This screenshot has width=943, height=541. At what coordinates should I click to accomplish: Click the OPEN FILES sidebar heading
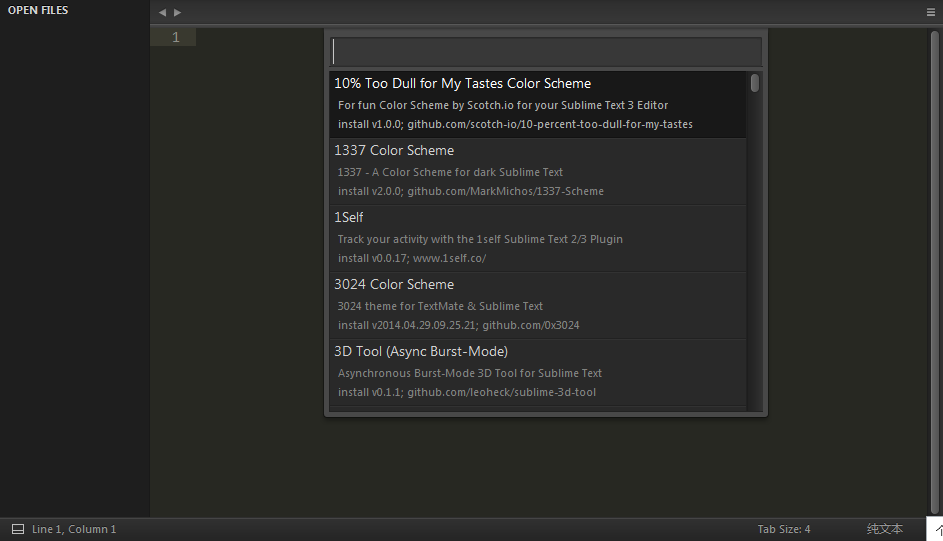coord(38,10)
